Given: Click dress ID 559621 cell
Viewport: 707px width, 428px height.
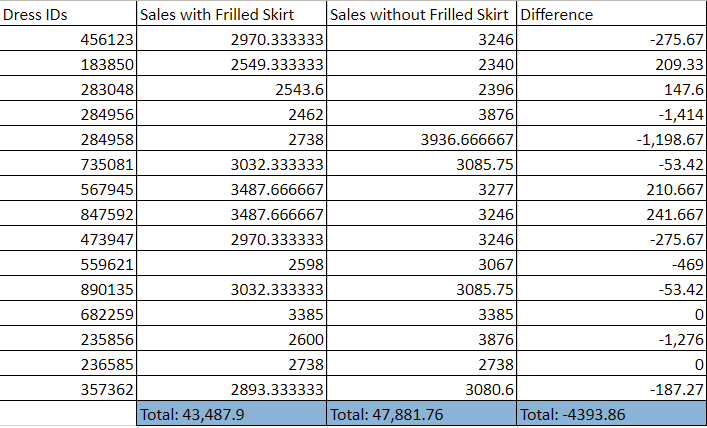Looking at the screenshot, I should coord(68,264).
